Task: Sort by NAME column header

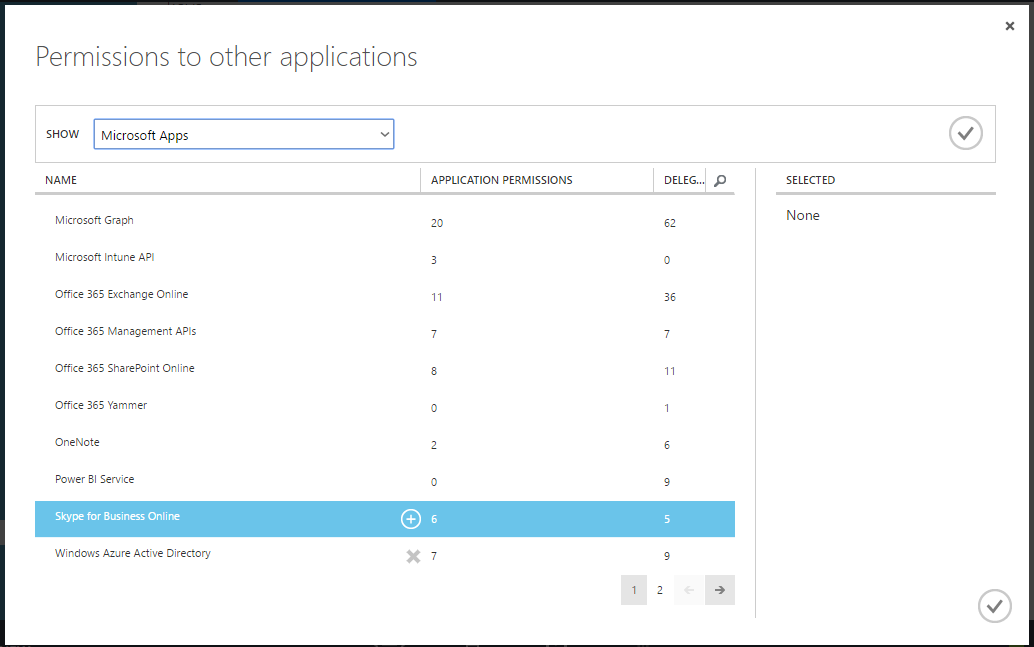Action: click(61, 180)
